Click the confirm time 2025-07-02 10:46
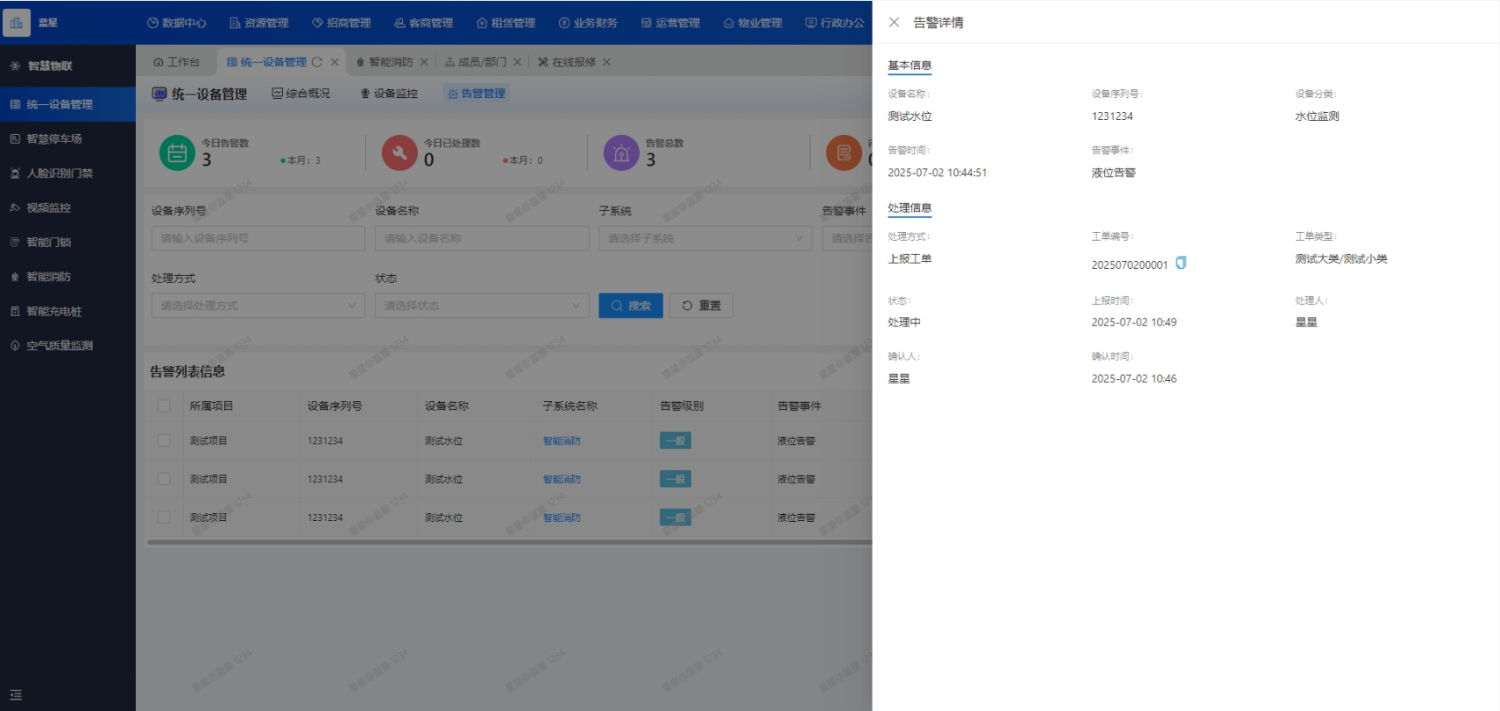This screenshot has width=1500, height=711. click(1134, 379)
